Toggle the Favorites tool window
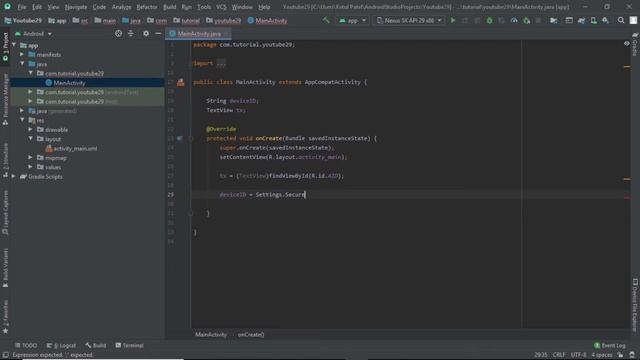Image resolution: width=640 pixels, height=360 pixels. point(5,316)
